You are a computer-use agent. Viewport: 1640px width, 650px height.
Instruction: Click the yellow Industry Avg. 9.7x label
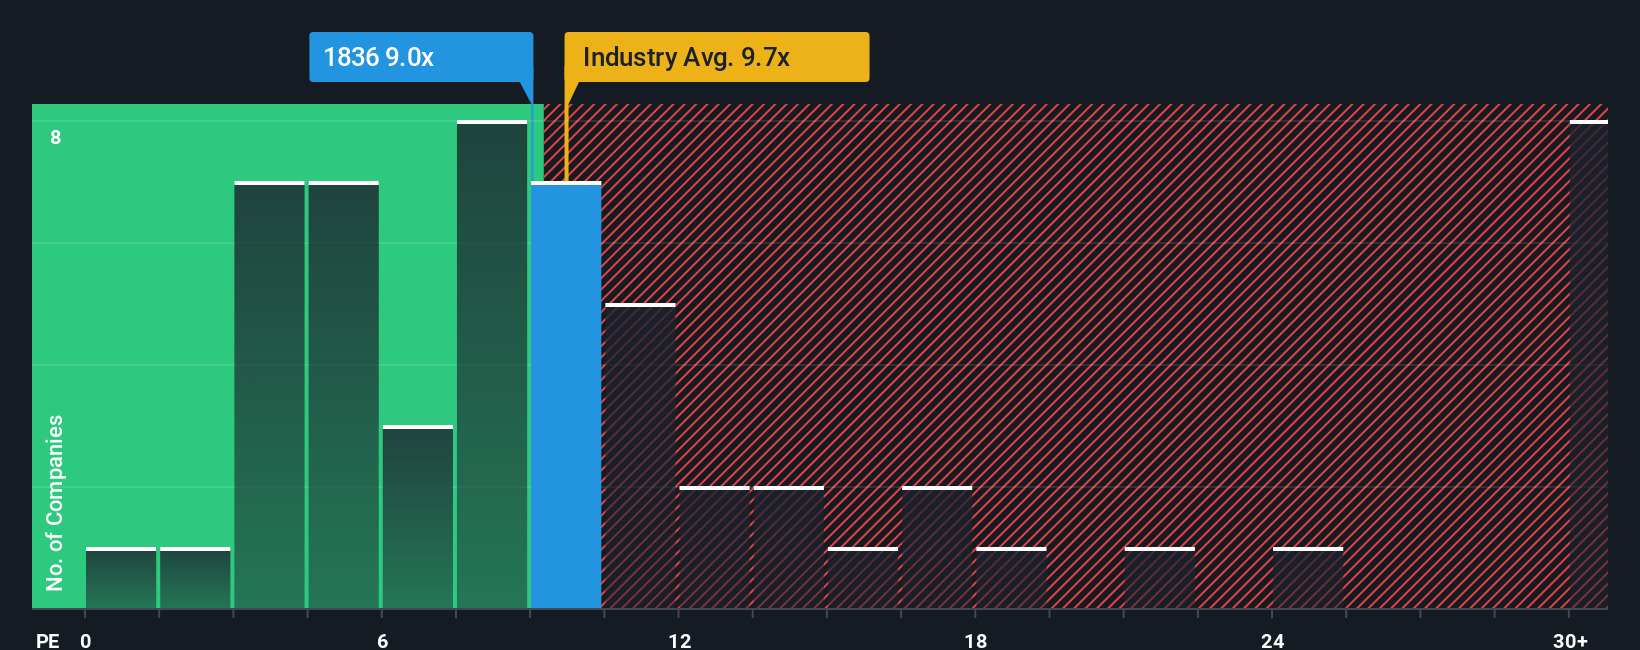click(x=716, y=57)
